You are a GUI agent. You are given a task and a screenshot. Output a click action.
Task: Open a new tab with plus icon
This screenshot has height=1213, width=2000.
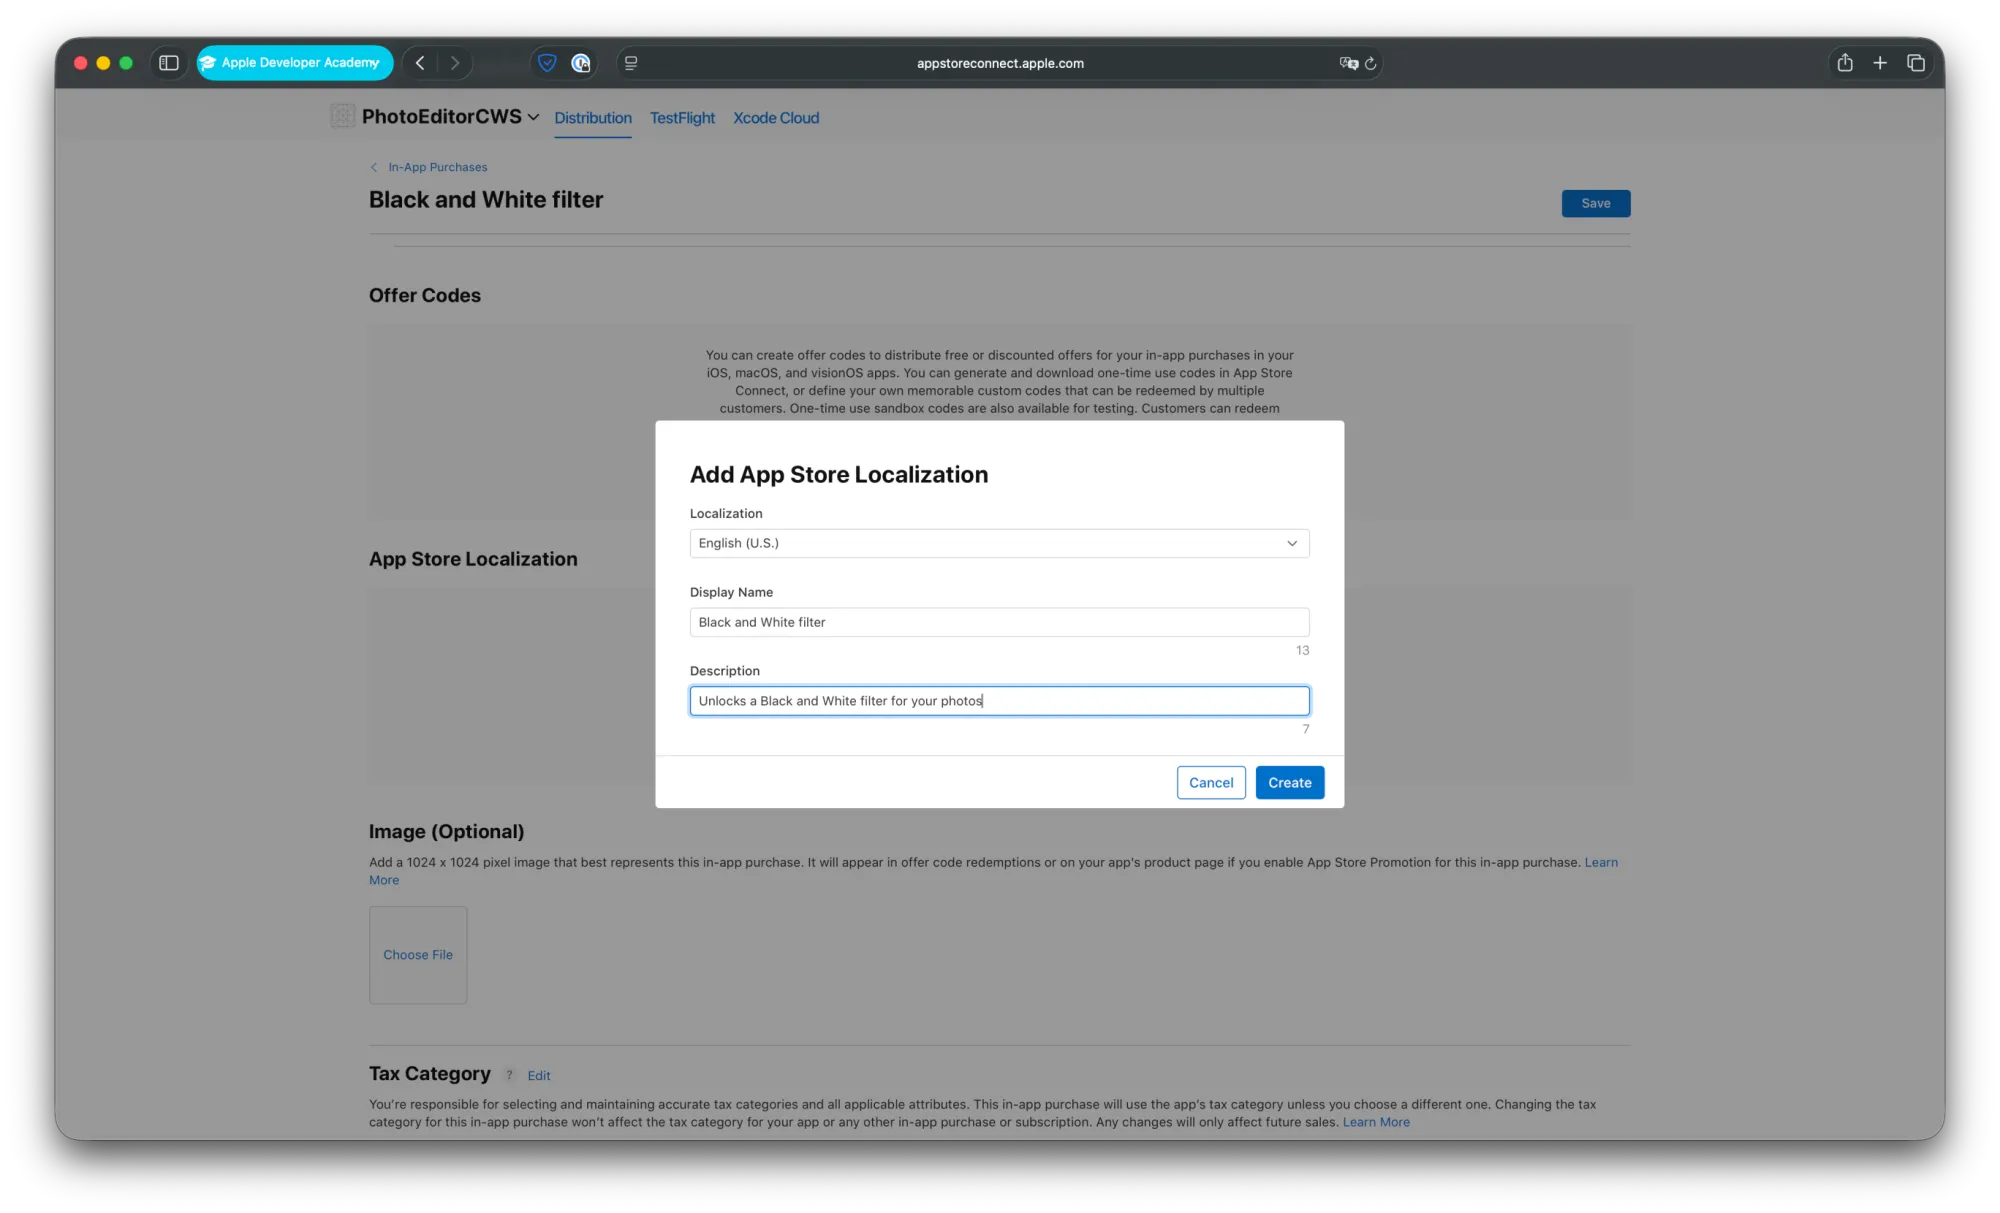pos(1880,63)
